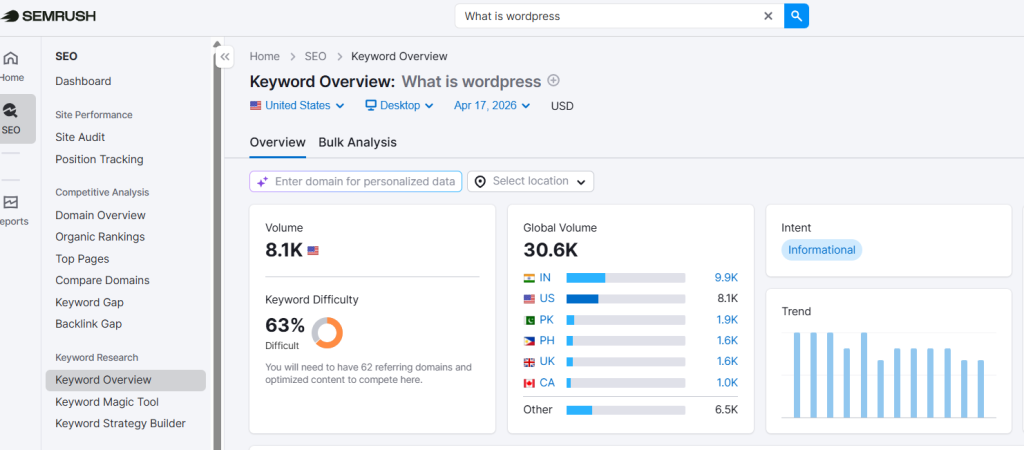Click the 6.5K Other volume value
This screenshot has height=450, width=1024.
(726, 410)
